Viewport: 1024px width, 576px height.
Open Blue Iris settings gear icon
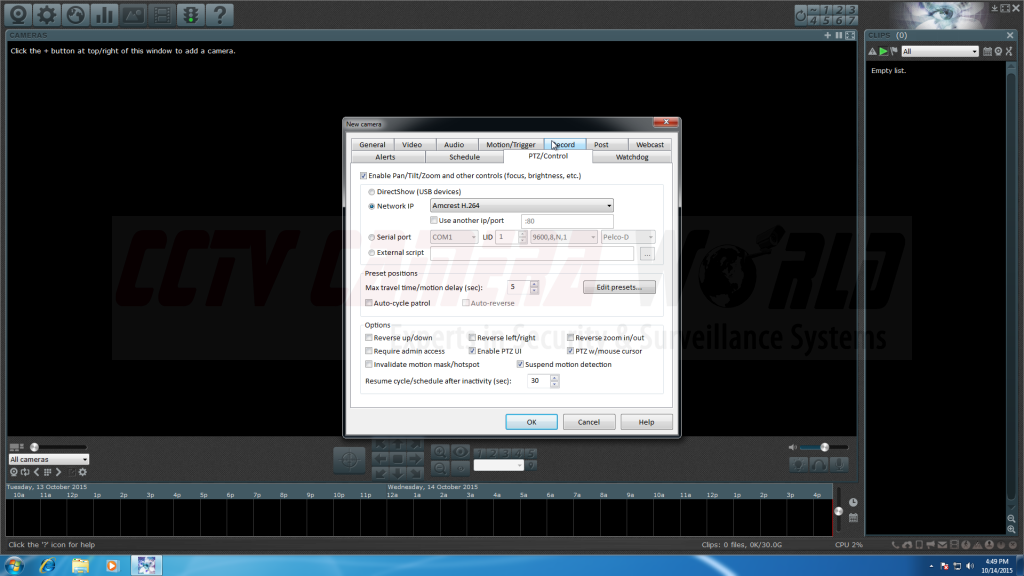click(x=46, y=14)
